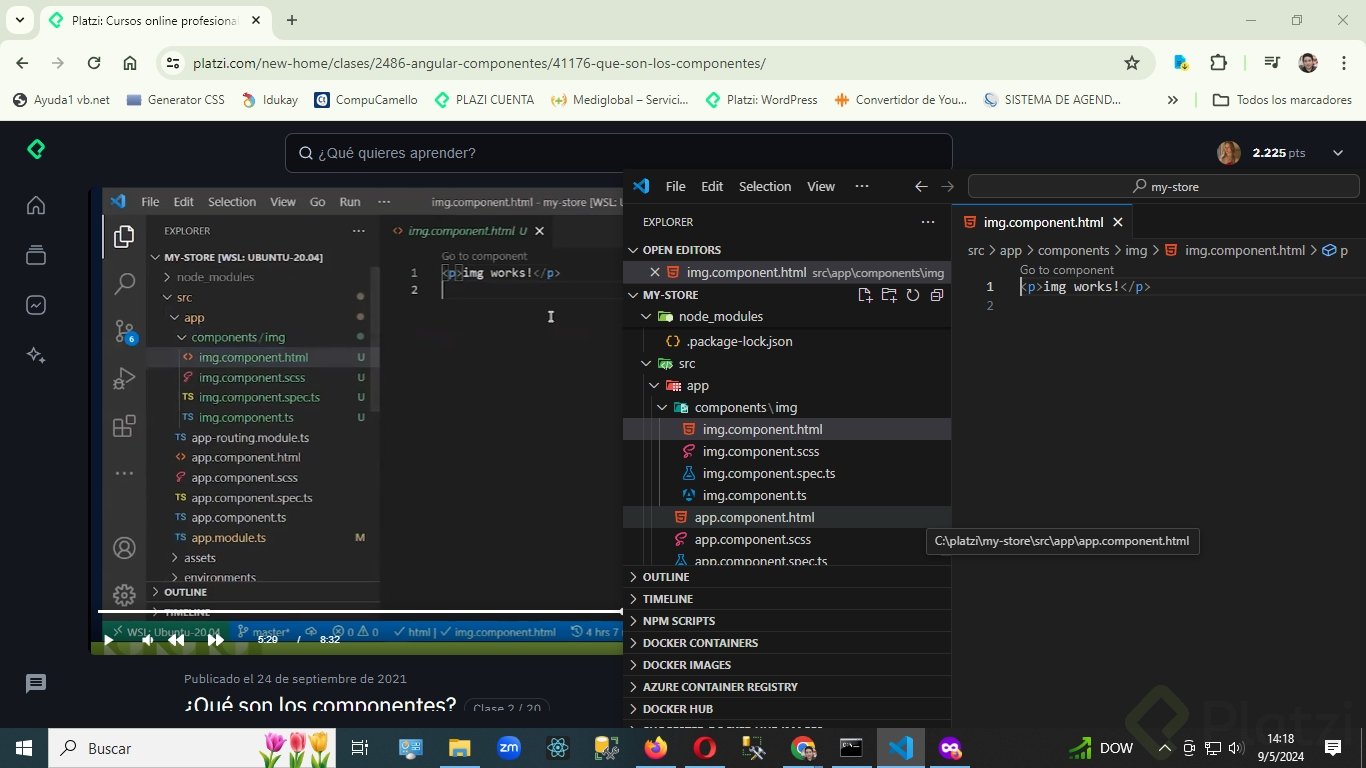
Task: Open Edit menu in front VS Code window
Action: point(712,186)
